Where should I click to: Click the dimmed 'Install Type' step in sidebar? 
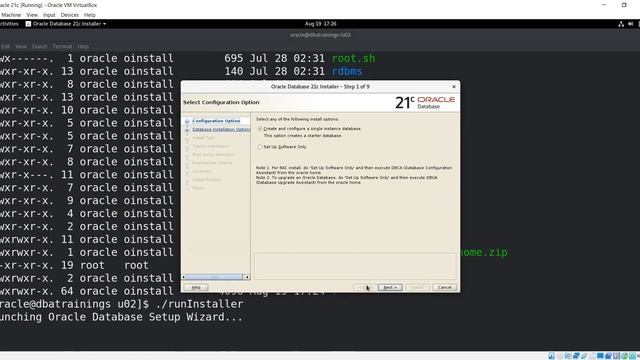pos(203,138)
